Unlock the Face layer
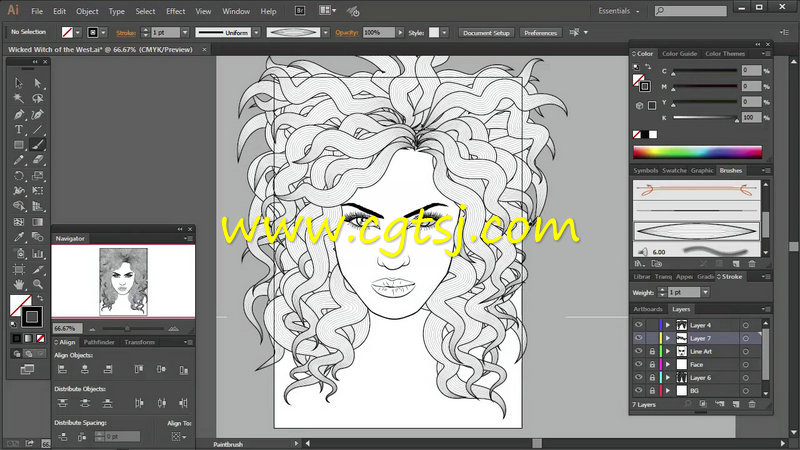This screenshot has height=450, width=800. (652, 364)
